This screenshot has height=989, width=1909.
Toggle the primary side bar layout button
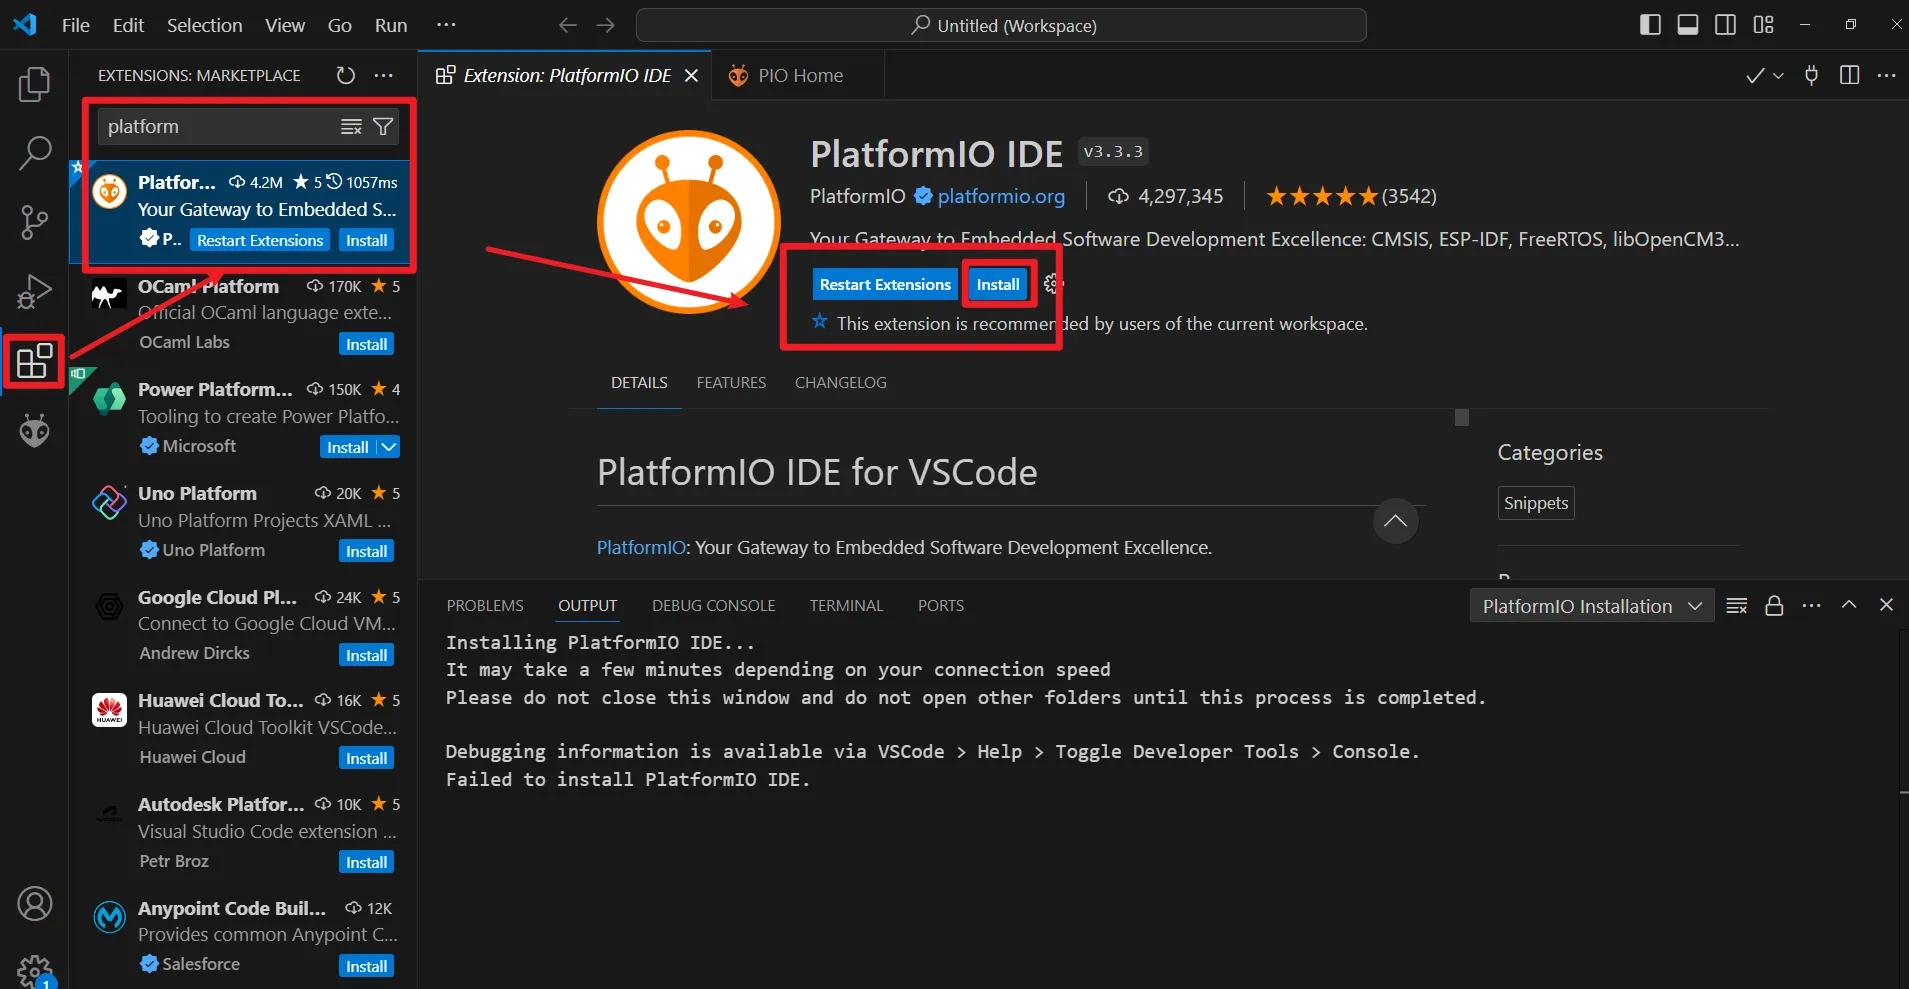click(1650, 25)
